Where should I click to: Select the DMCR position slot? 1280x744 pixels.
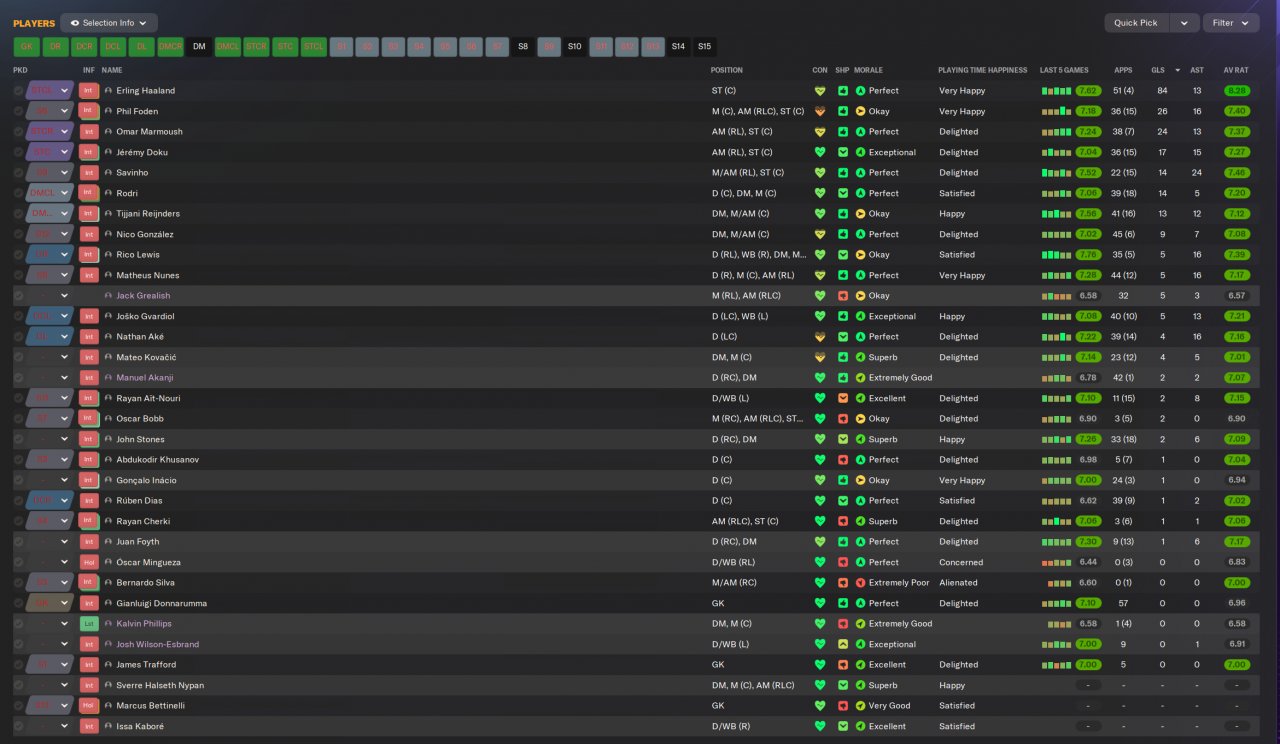(x=171, y=47)
